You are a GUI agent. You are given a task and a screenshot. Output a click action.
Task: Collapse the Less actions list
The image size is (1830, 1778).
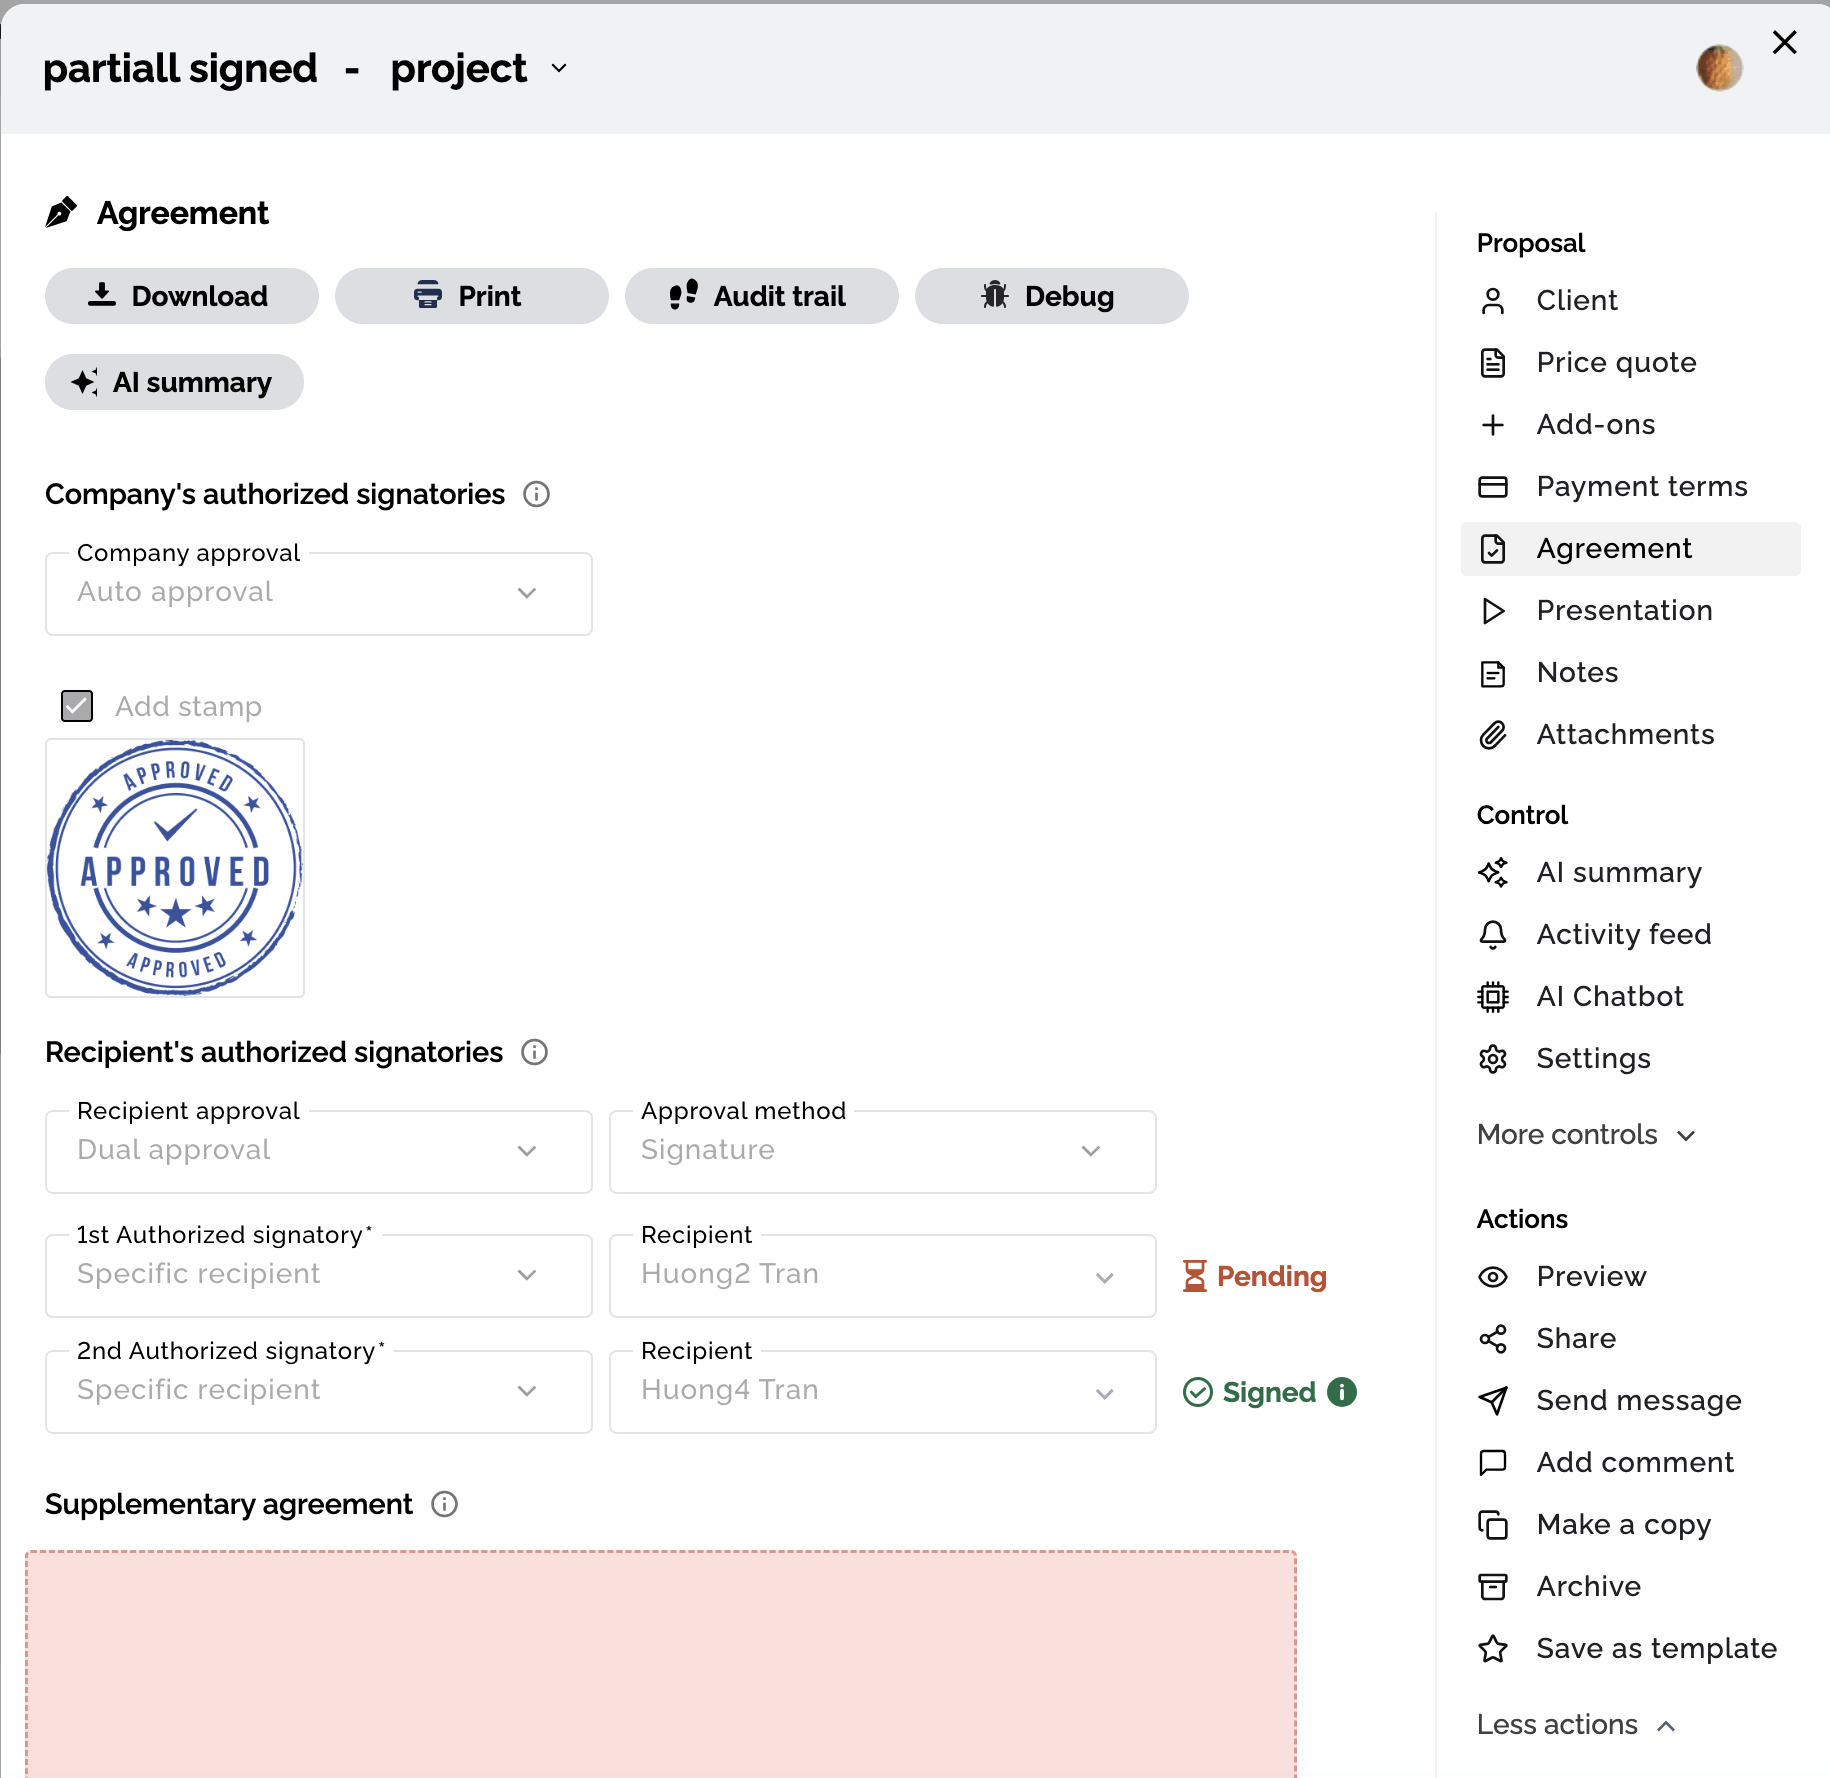pyautogui.click(x=1577, y=1724)
